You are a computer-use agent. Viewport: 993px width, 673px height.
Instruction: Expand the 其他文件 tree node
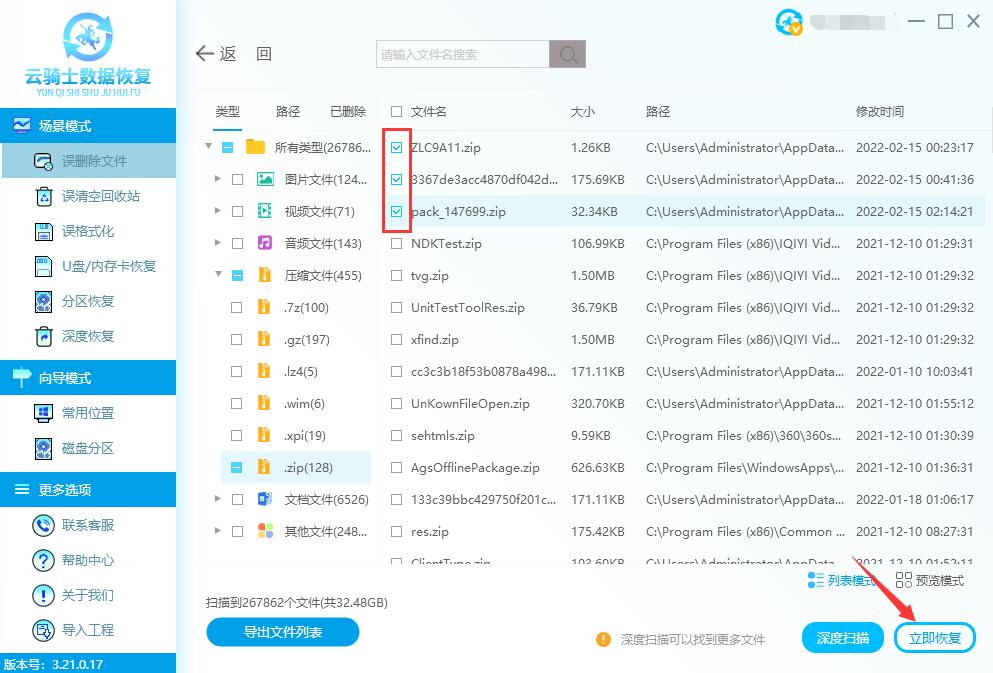pyautogui.click(x=218, y=531)
